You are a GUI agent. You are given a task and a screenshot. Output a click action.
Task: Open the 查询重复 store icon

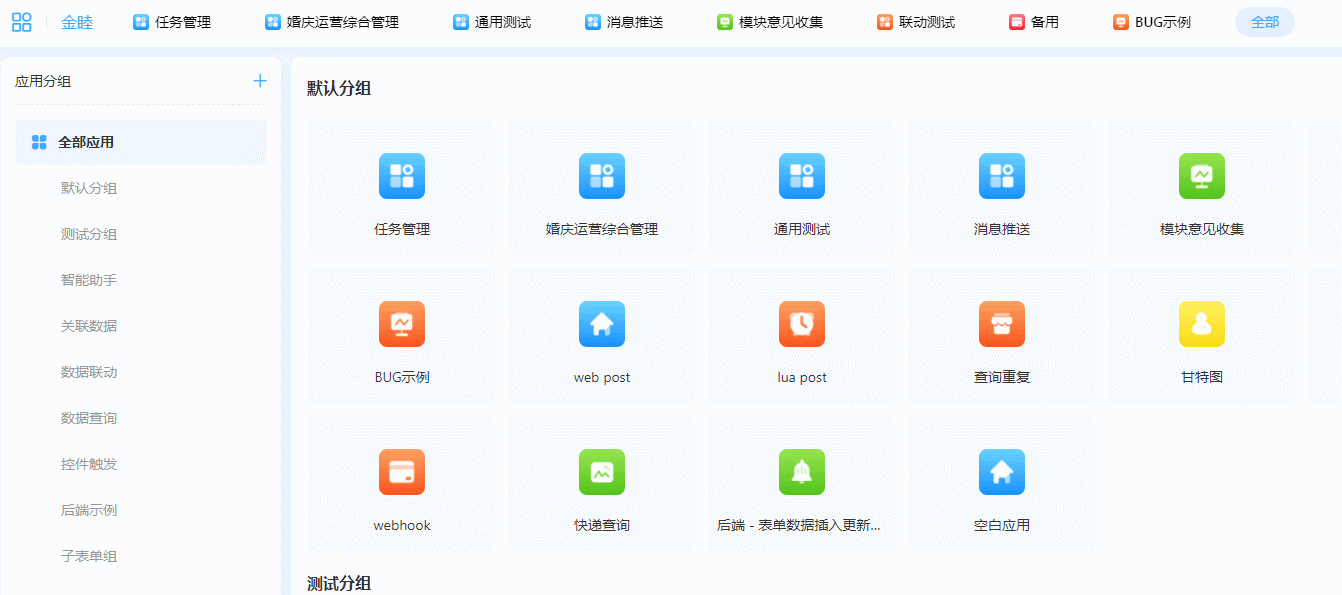(x=1002, y=324)
